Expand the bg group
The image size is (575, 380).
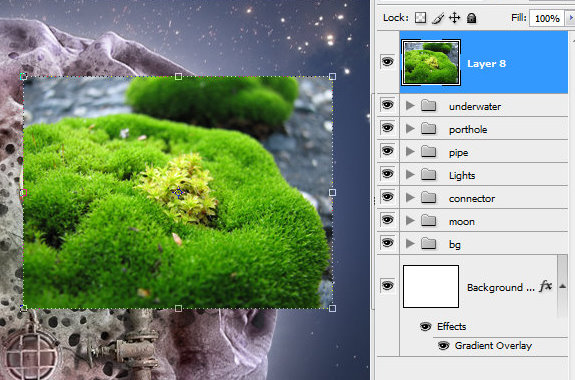[410, 243]
